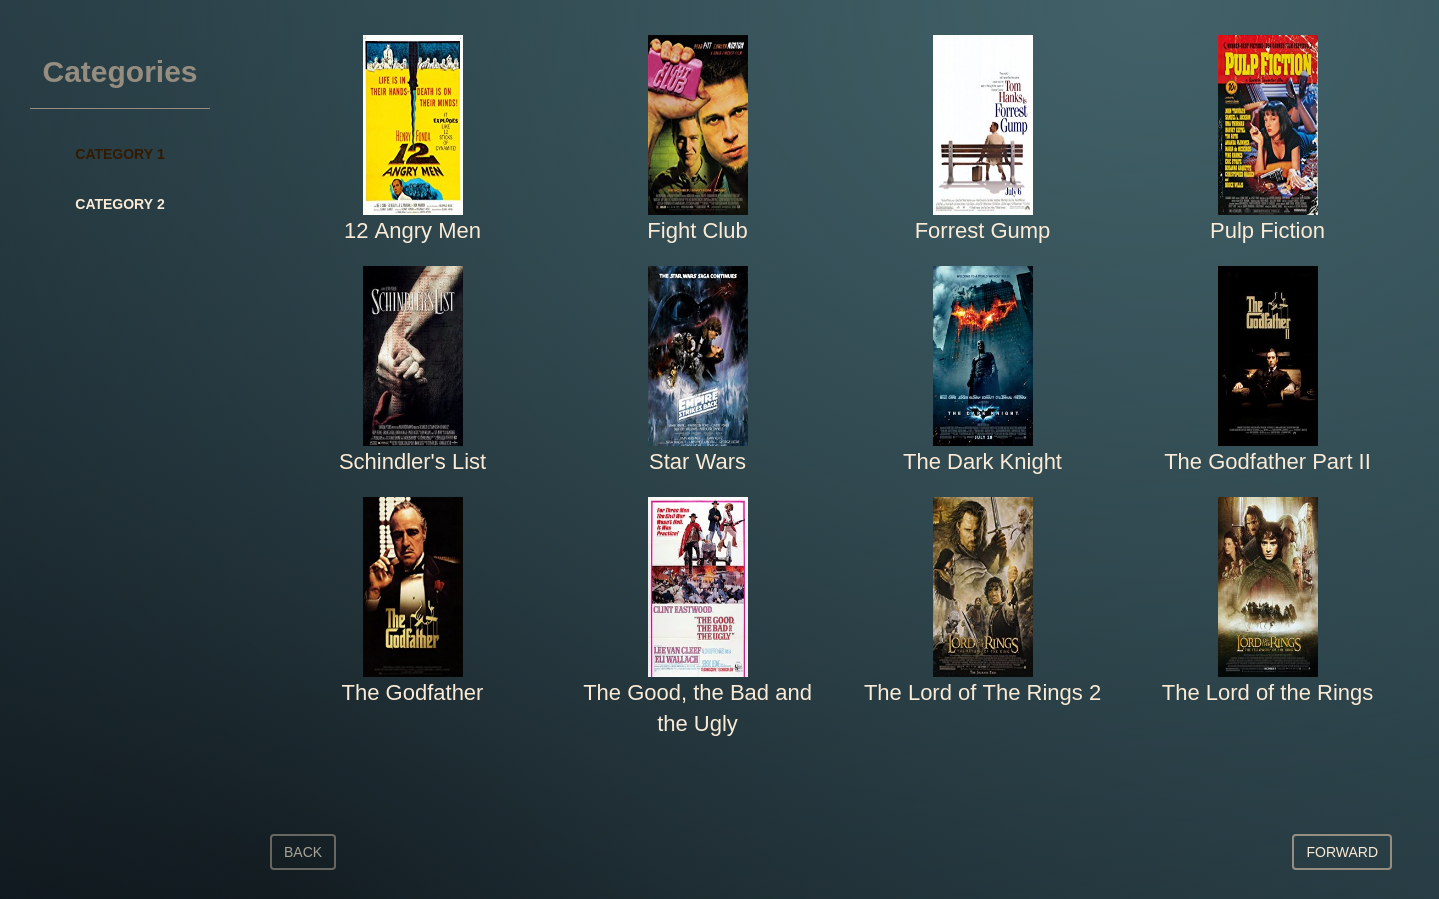The width and height of the screenshot is (1439, 899).
Task: Open The Lord of The Rings 2 poster
Action: 982,587
